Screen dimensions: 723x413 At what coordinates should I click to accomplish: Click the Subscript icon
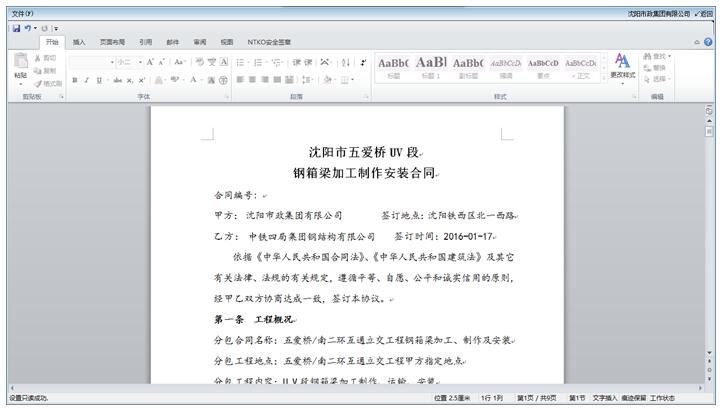click(x=130, y=80)
